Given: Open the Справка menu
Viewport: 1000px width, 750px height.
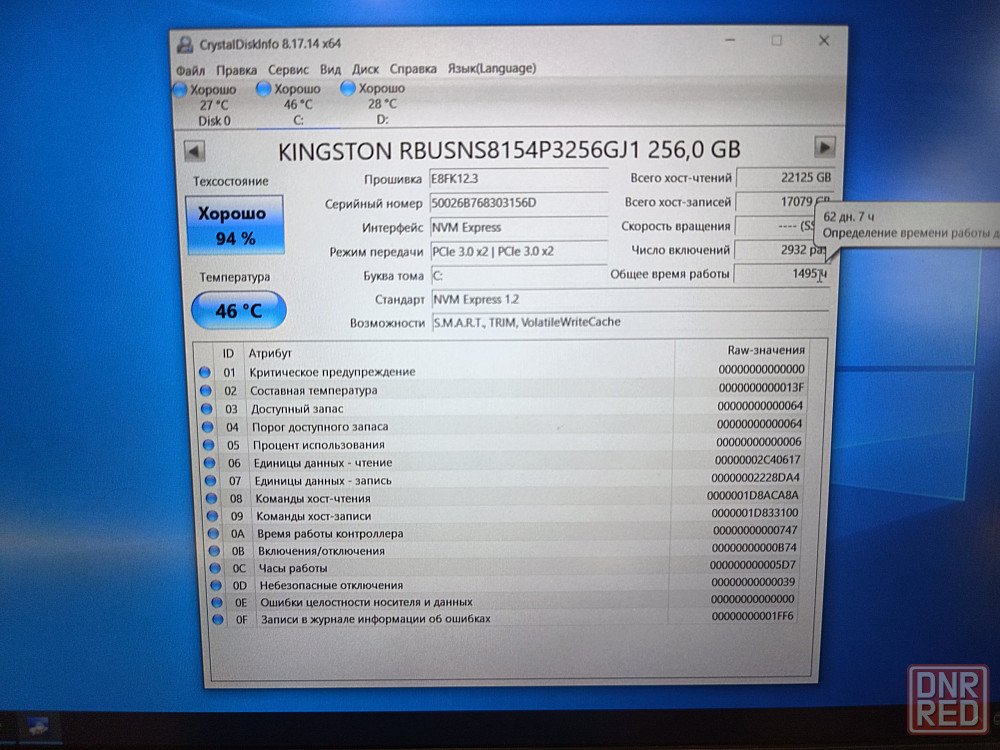Looking at the screenshot, I should tap(413, 69).
